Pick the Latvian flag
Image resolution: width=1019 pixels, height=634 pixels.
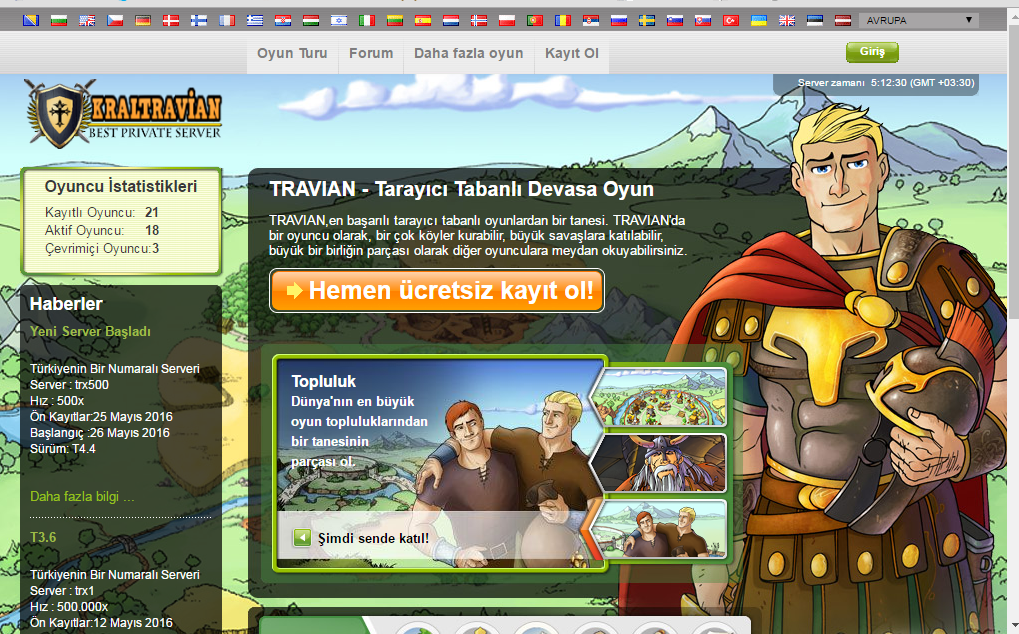843,21
